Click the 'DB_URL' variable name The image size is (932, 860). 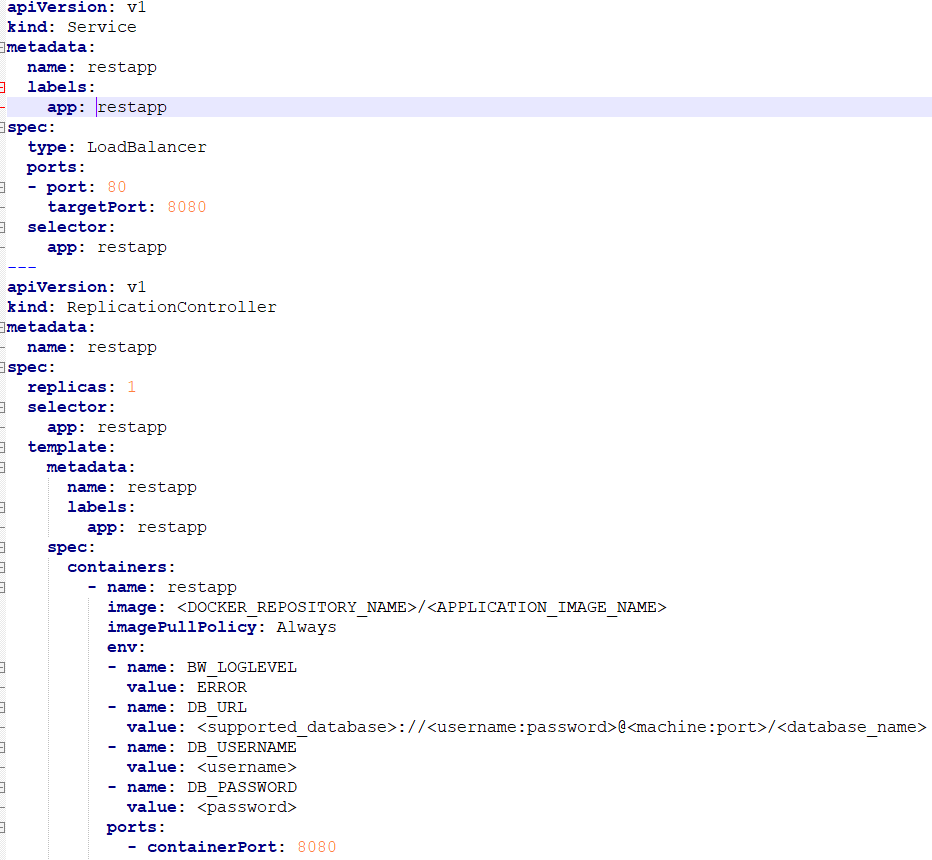click(217, 707)
